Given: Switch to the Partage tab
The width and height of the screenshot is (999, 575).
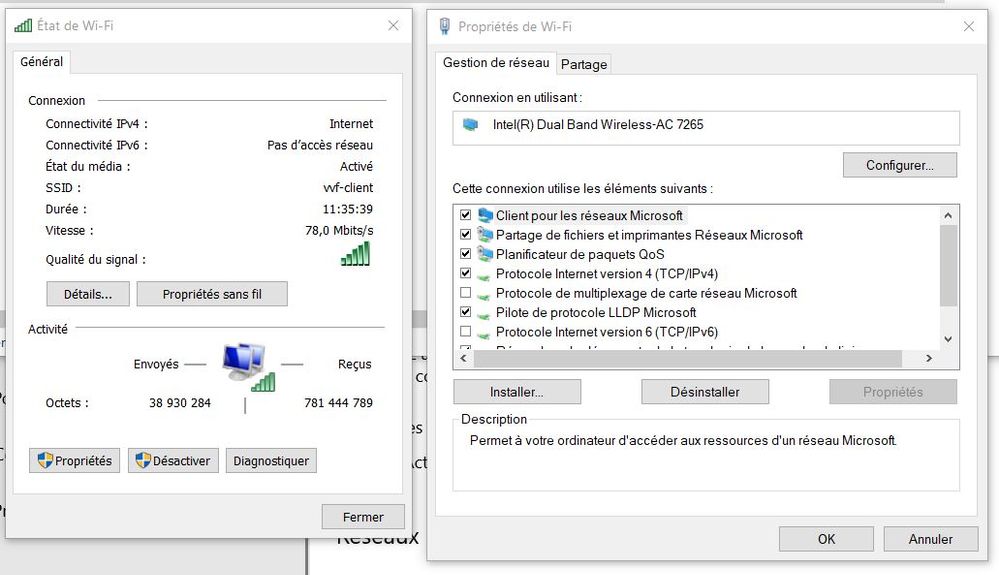Looking at the screenshot, I should 584,64.
